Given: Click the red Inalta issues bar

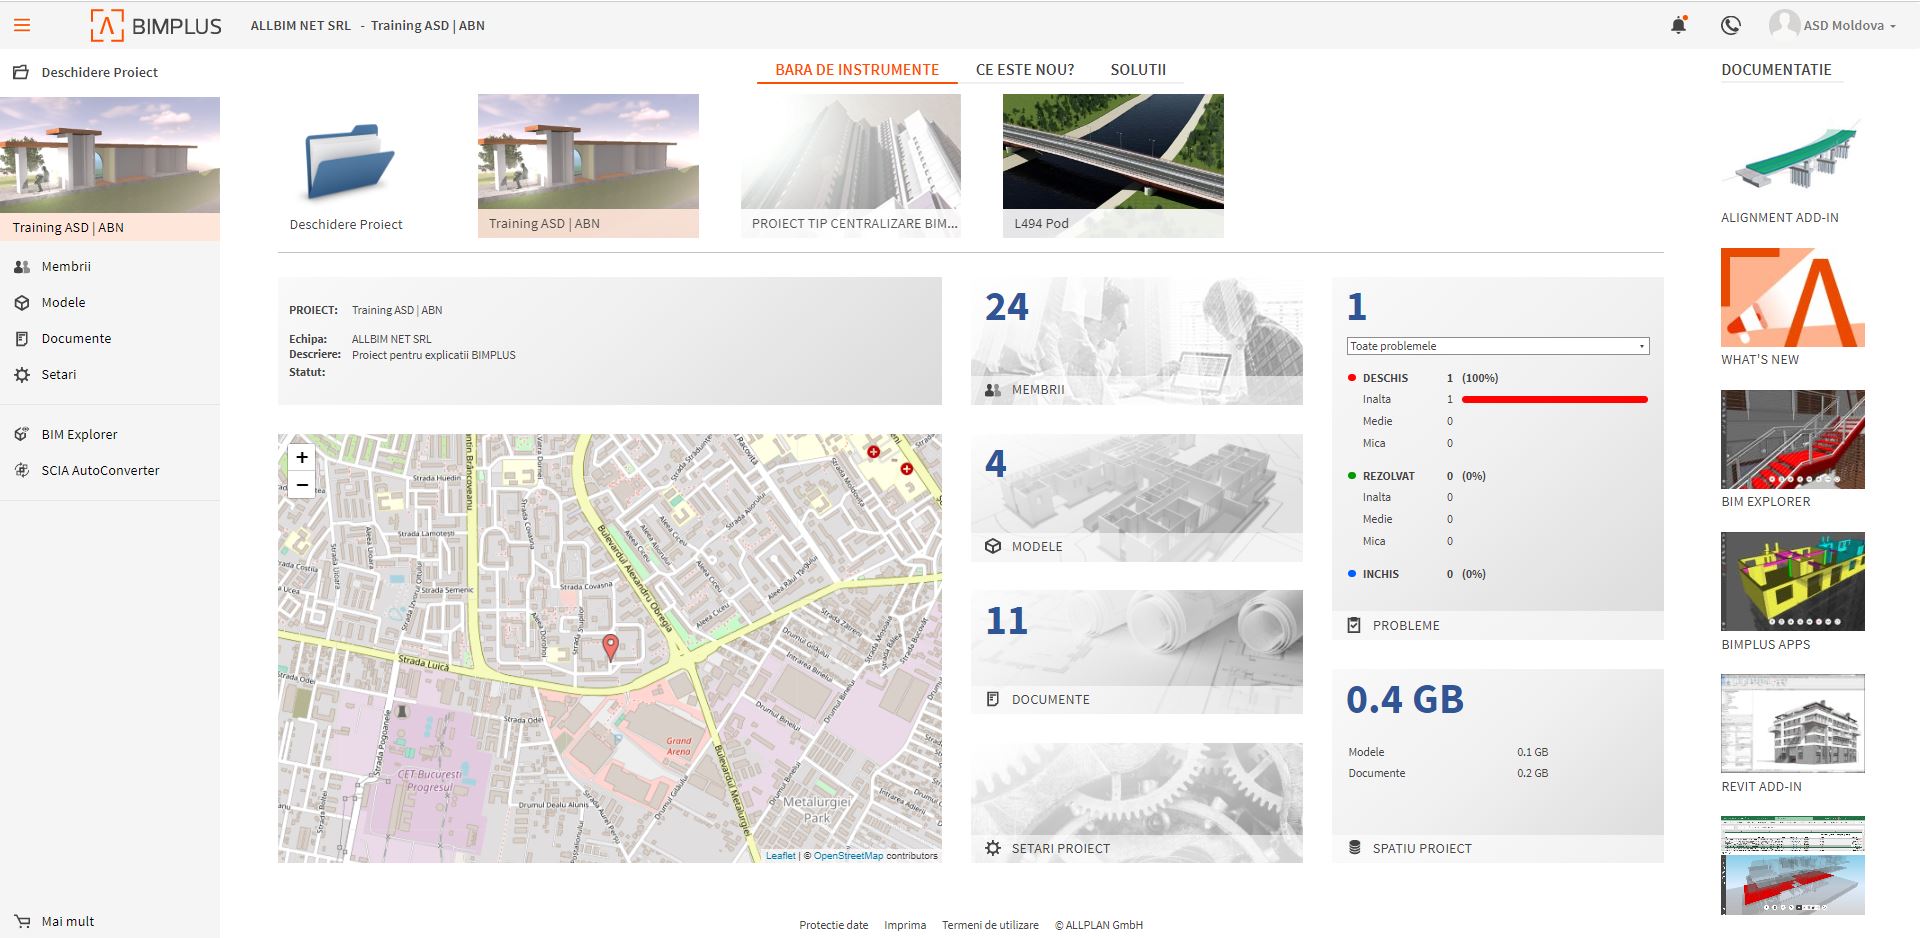Looking at the screenshot, I should coord(1554,399).
